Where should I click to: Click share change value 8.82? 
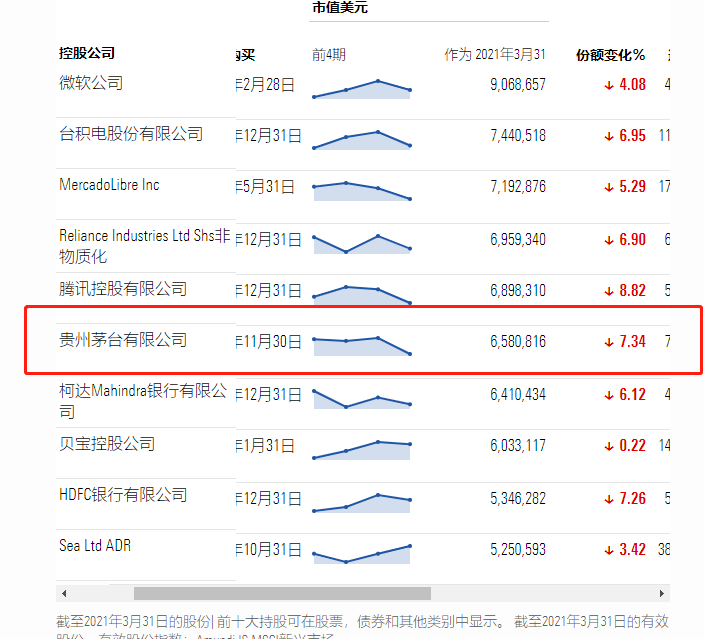pos(632,291)
